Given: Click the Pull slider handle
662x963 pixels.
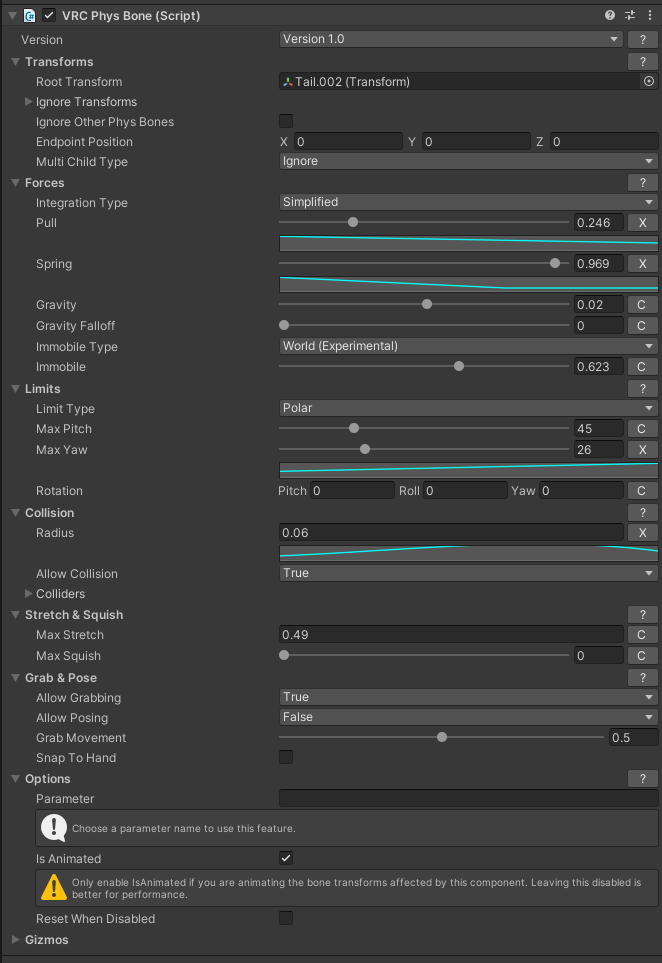Looking at the screenshot, I should (352, 222).
